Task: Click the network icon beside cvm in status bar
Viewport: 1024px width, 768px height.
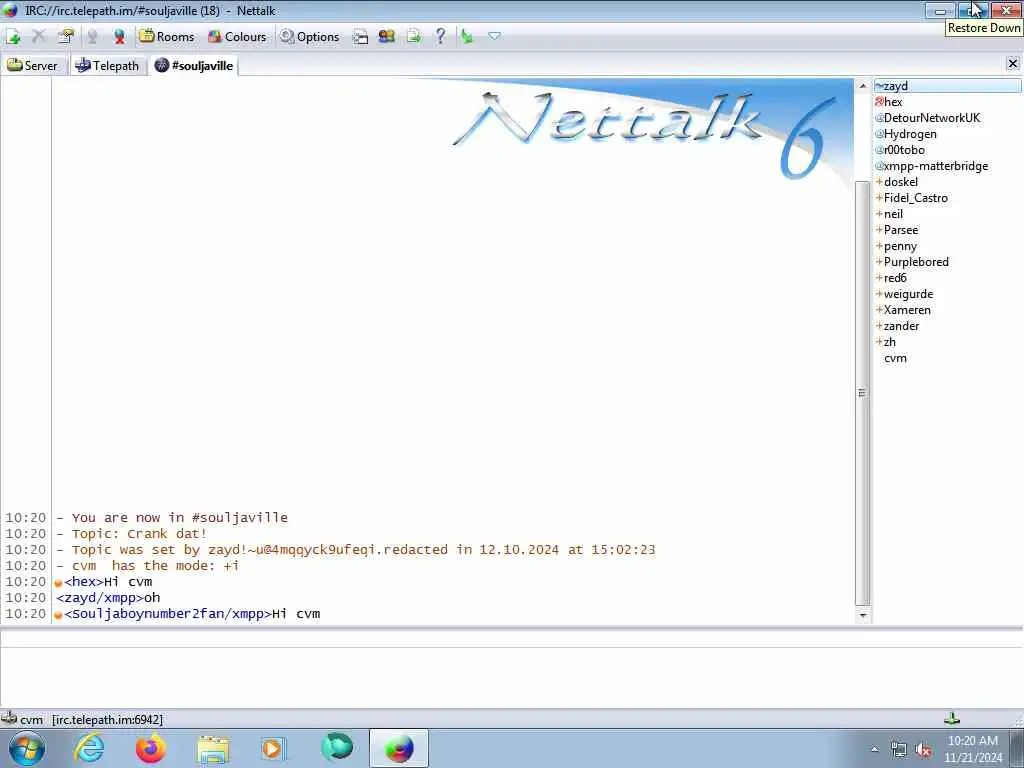Action: pos(9,718)
